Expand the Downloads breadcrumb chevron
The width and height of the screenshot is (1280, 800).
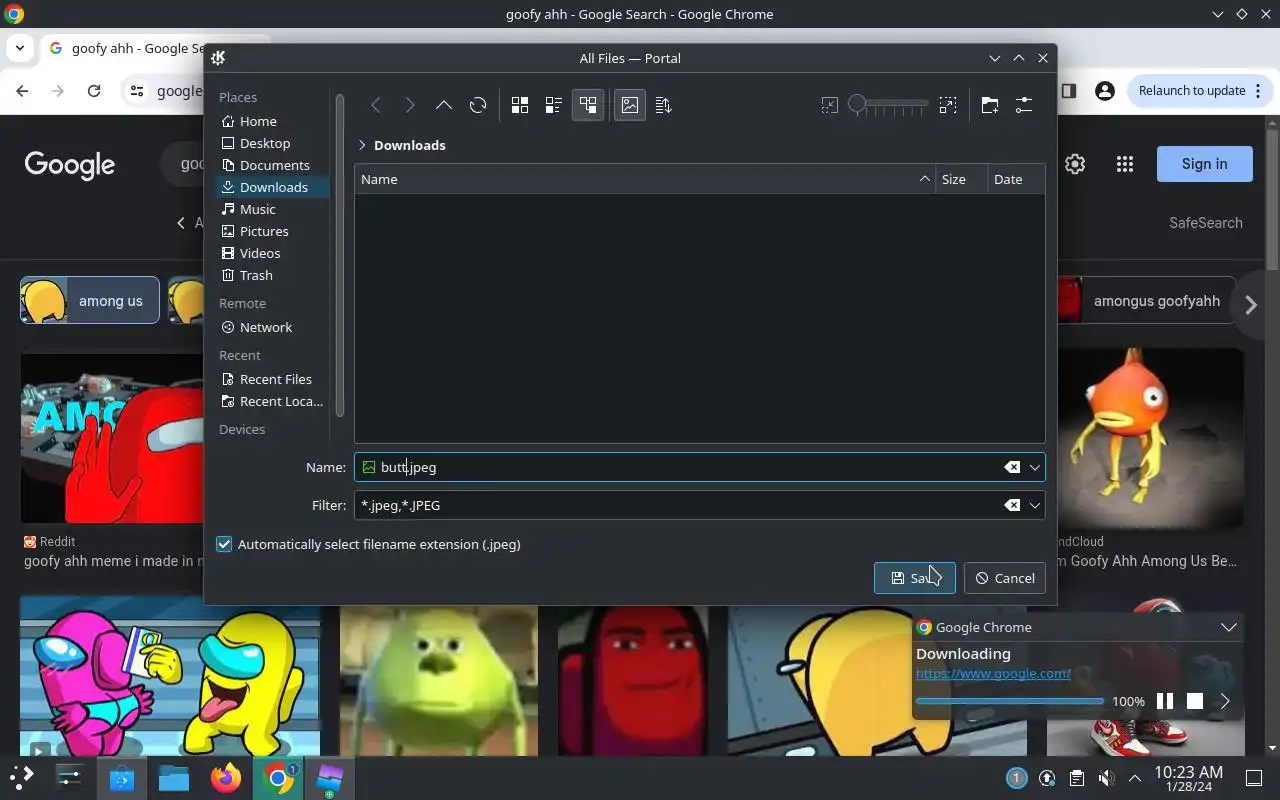(x=362, y=145)
